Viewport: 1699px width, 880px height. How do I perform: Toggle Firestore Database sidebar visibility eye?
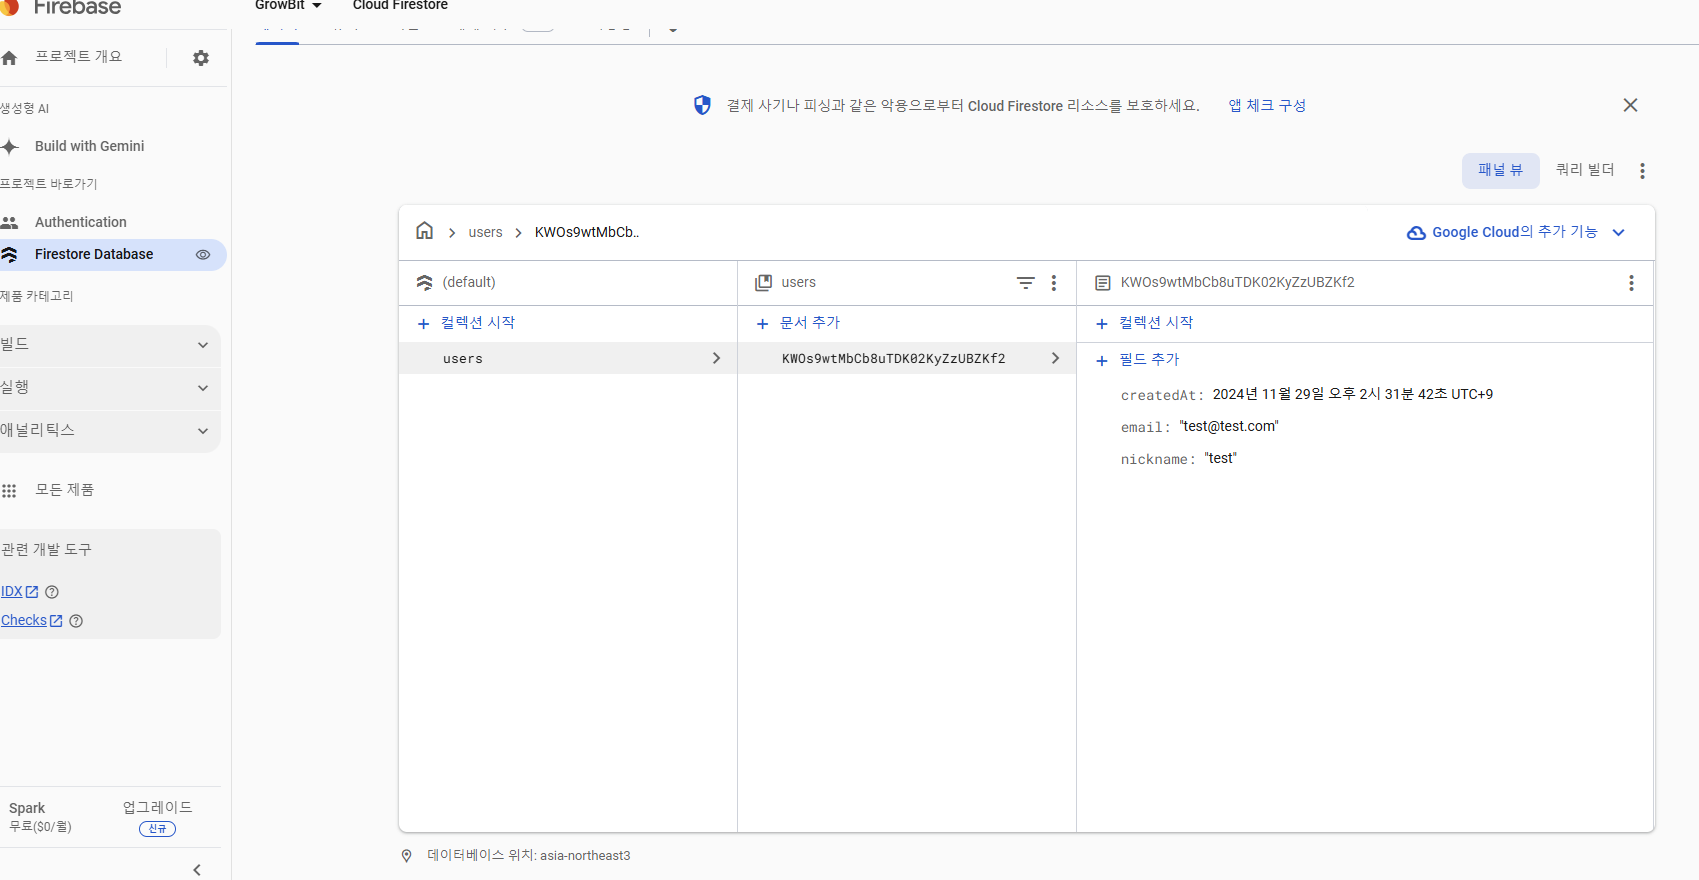[x=203, y=255]
